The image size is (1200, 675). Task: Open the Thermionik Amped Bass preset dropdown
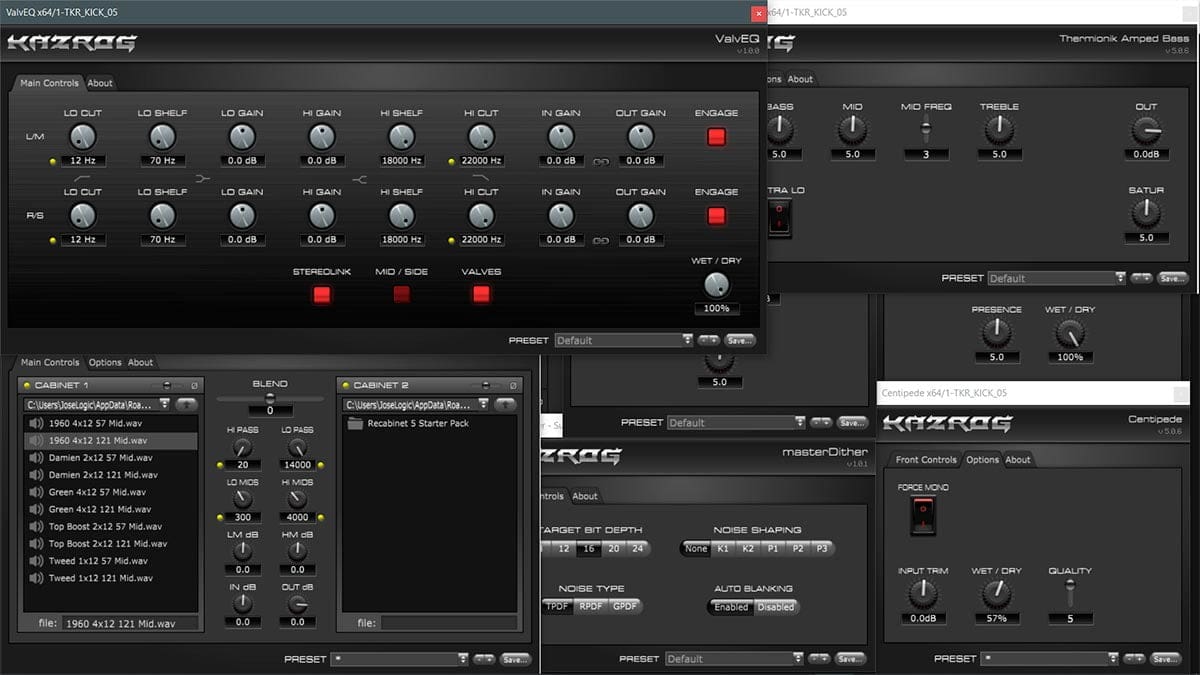tap(1057, 278)
